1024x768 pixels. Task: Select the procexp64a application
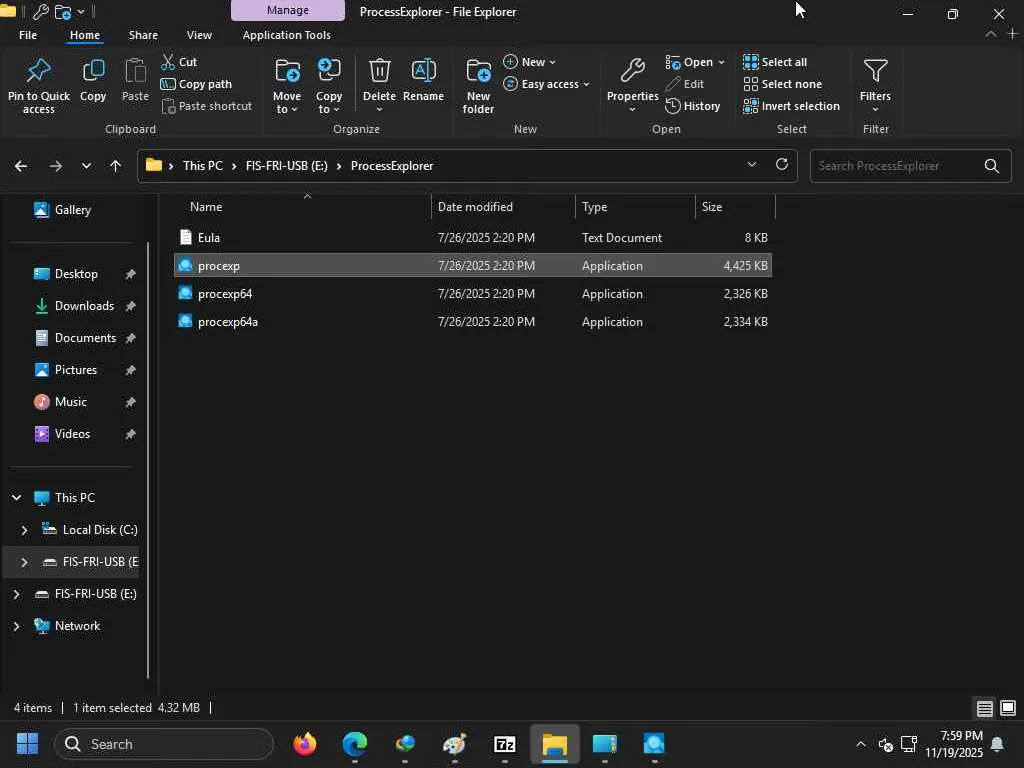pos(473,322)
